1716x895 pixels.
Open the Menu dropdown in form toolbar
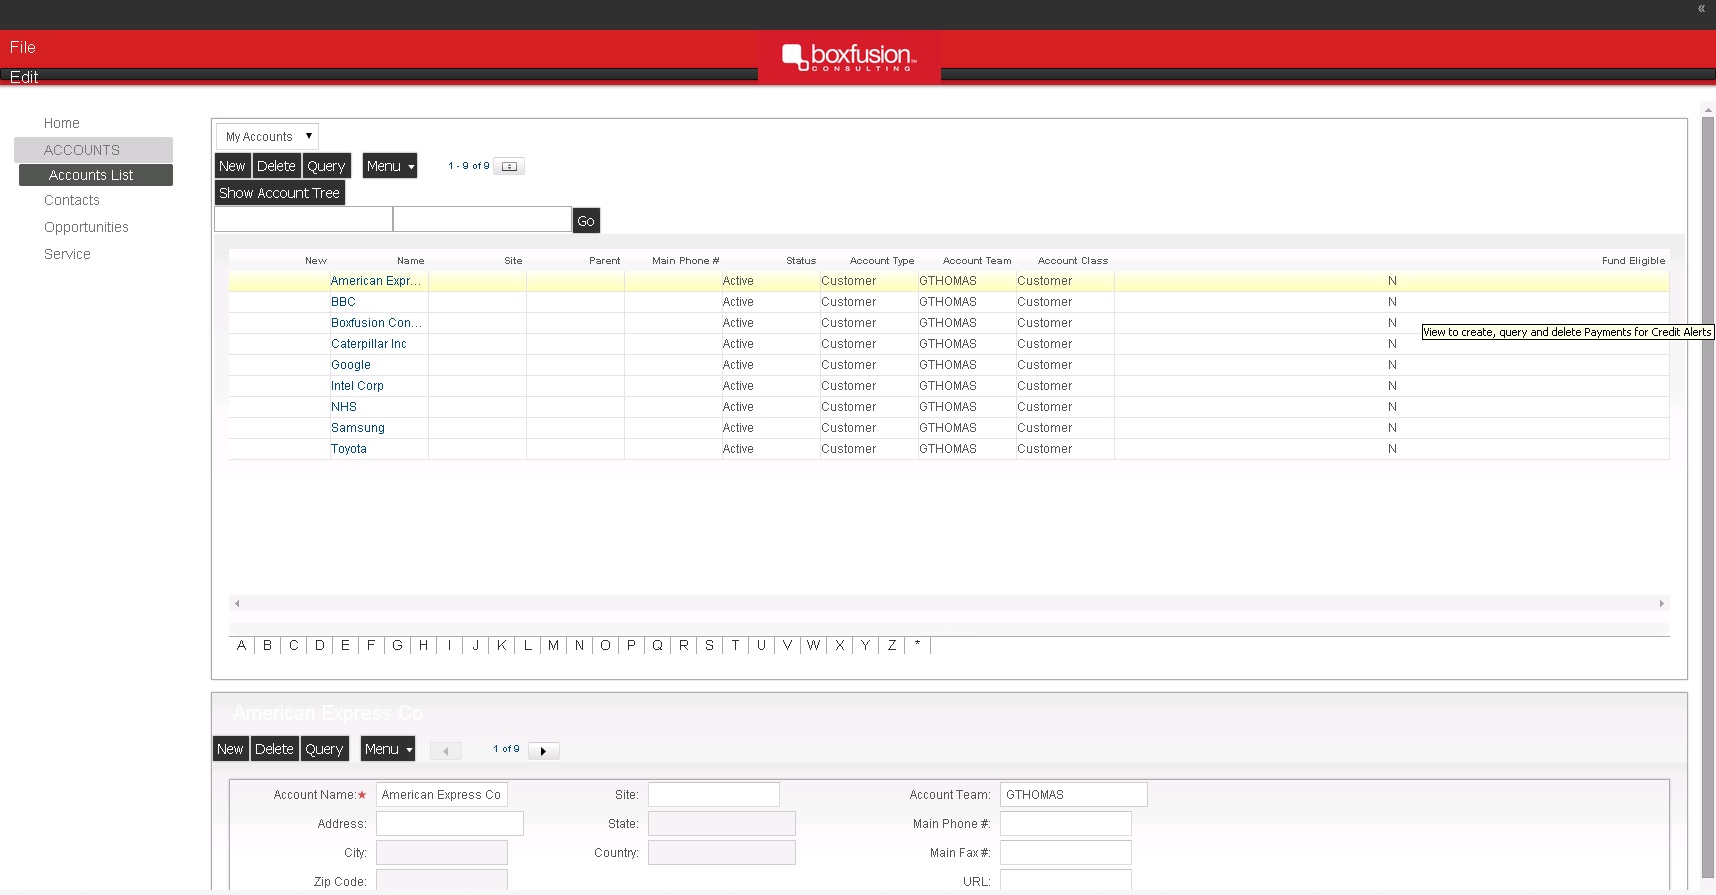[388, 749]
